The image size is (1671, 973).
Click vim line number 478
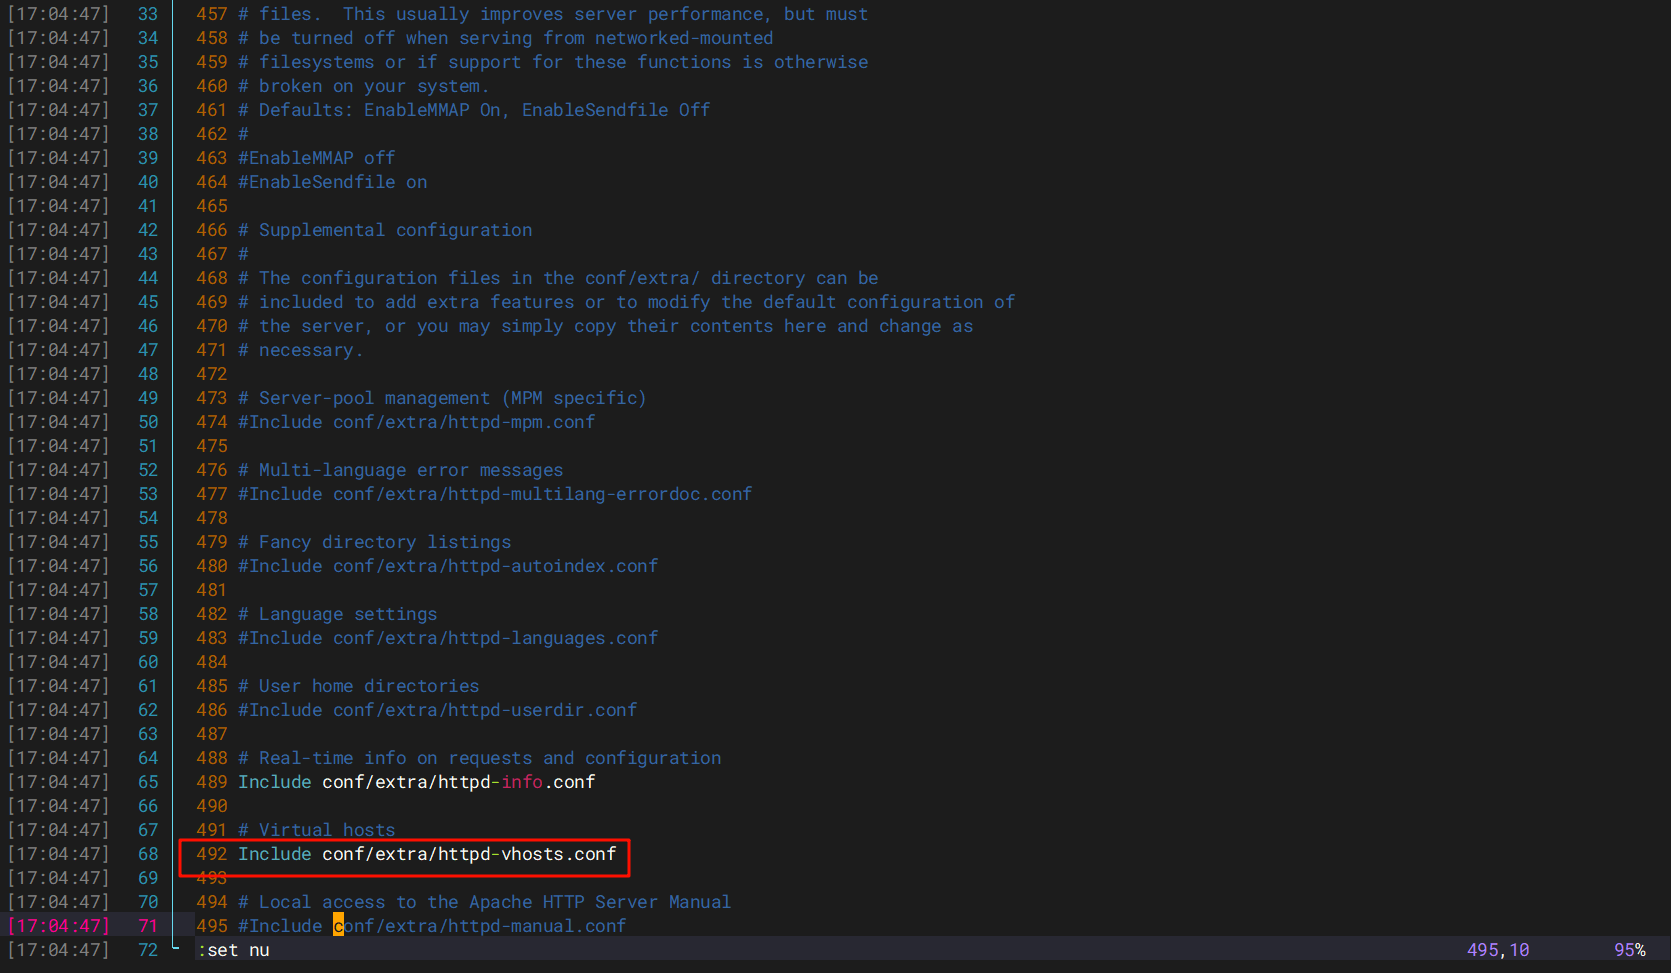coord(212,518)
